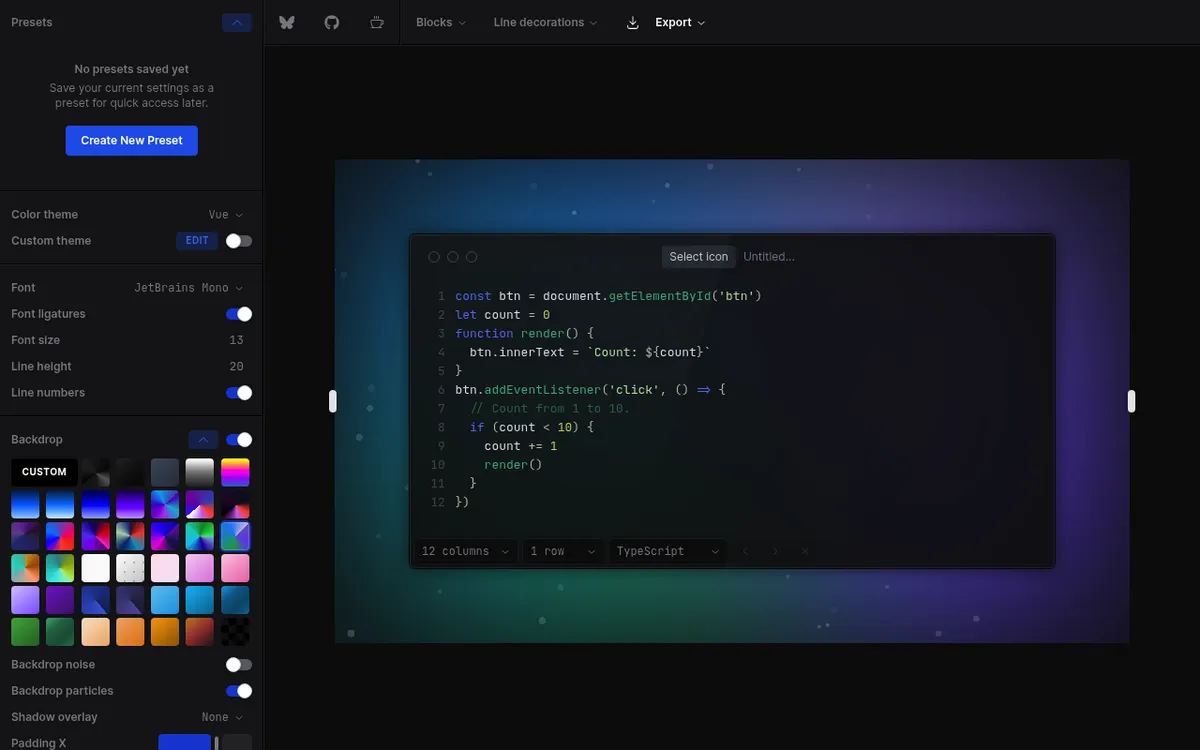The width and height of the screenshot is (1200, 750).
Task: Click the Line height value 20
Action: coord(237,367)
